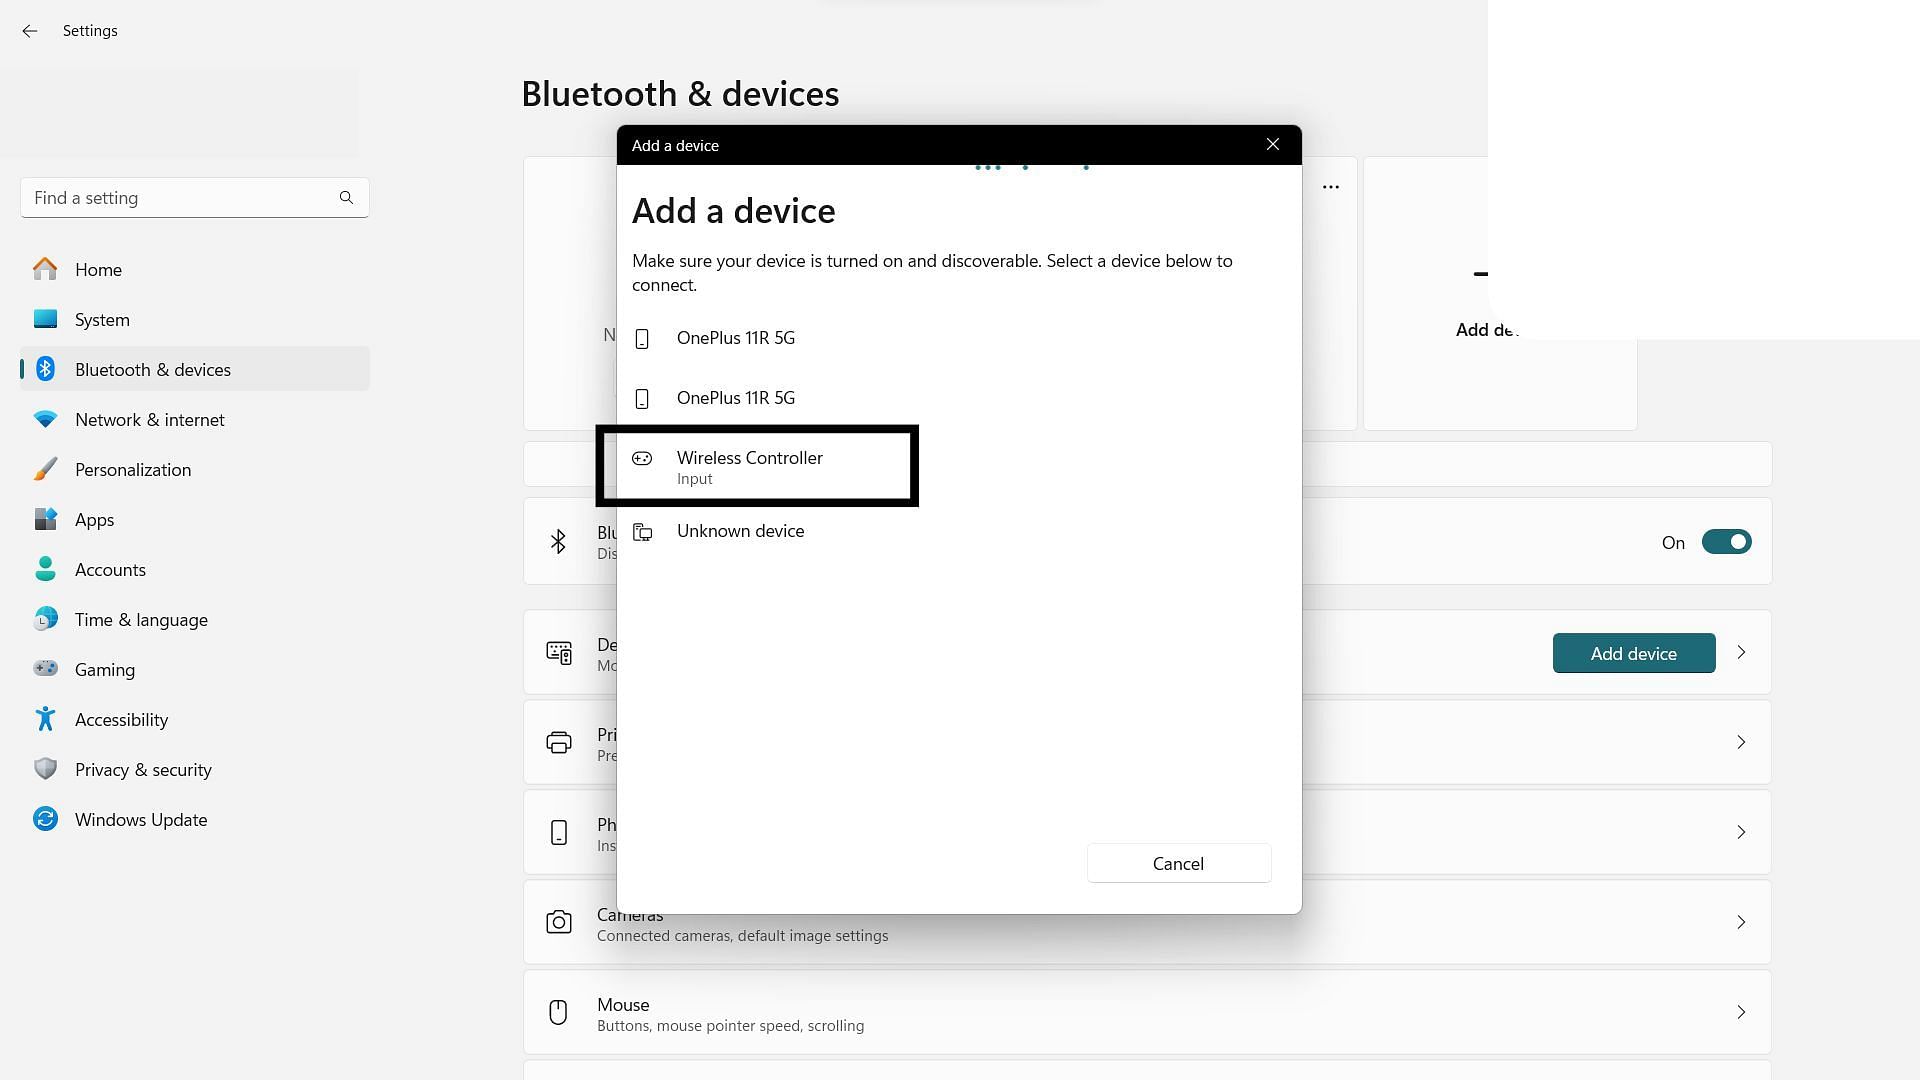1920x1080 pixels.
Task: Click the OnePlus 11R 5G phone icon (second)
Action: [x=642, y=397]
